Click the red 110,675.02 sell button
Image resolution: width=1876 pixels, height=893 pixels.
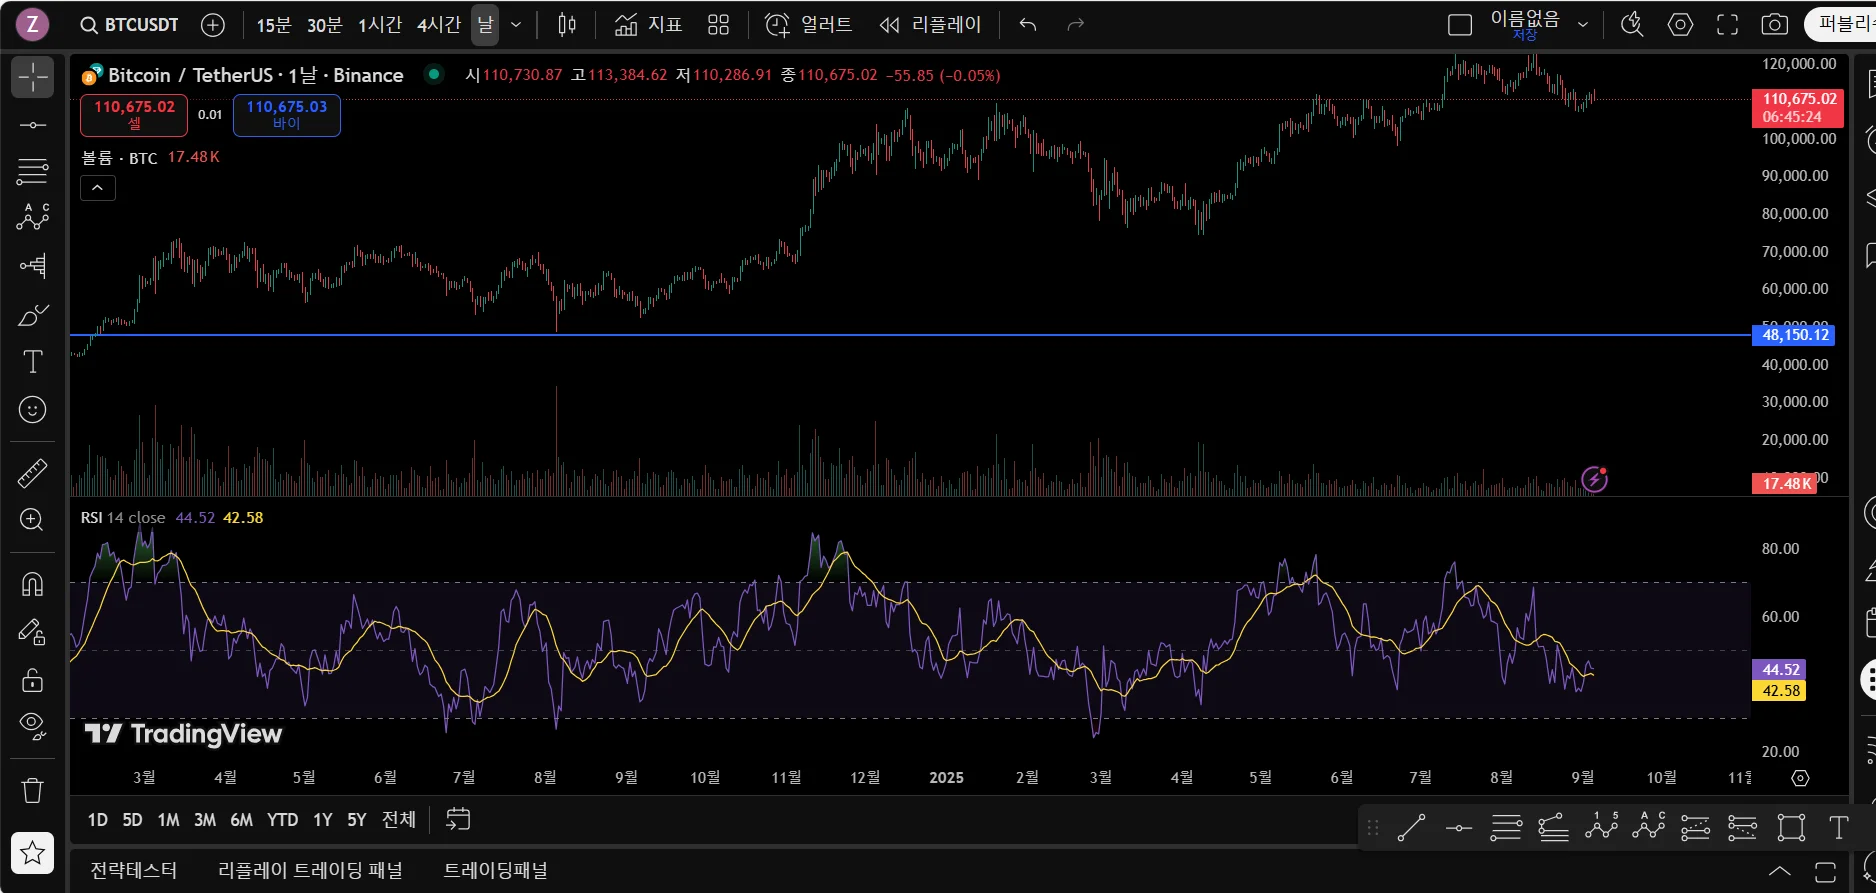click(134, 115)
